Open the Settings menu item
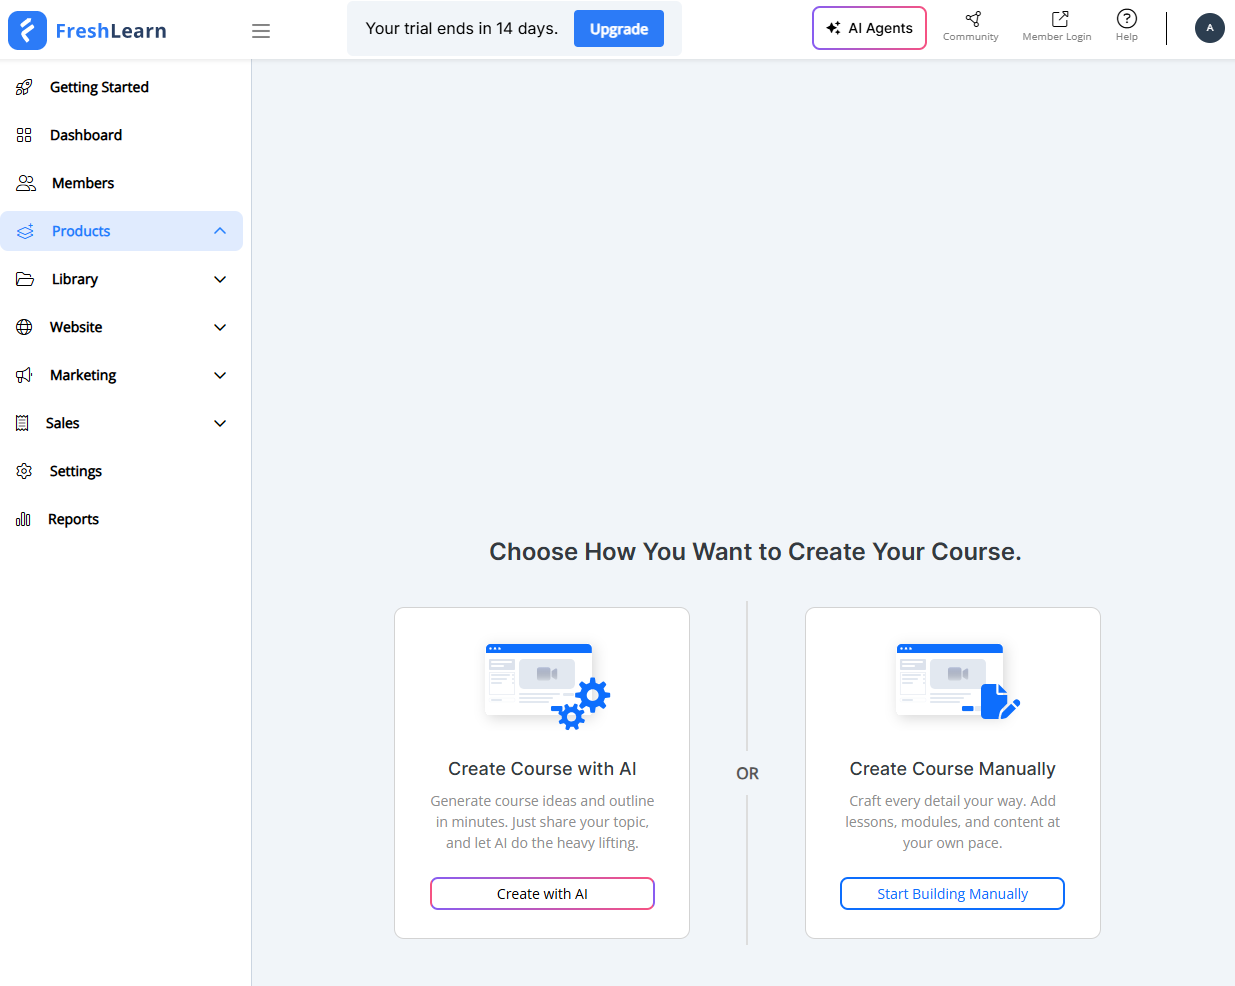Screen dimensions: 1235x986 coord(76,471)
